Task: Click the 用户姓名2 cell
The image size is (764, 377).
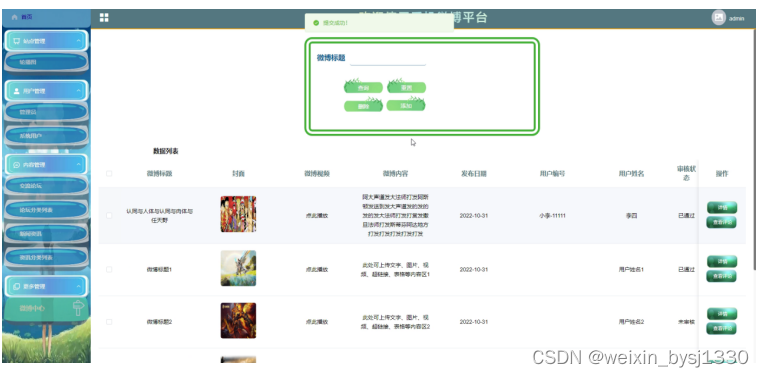Action: coord(631,322)
